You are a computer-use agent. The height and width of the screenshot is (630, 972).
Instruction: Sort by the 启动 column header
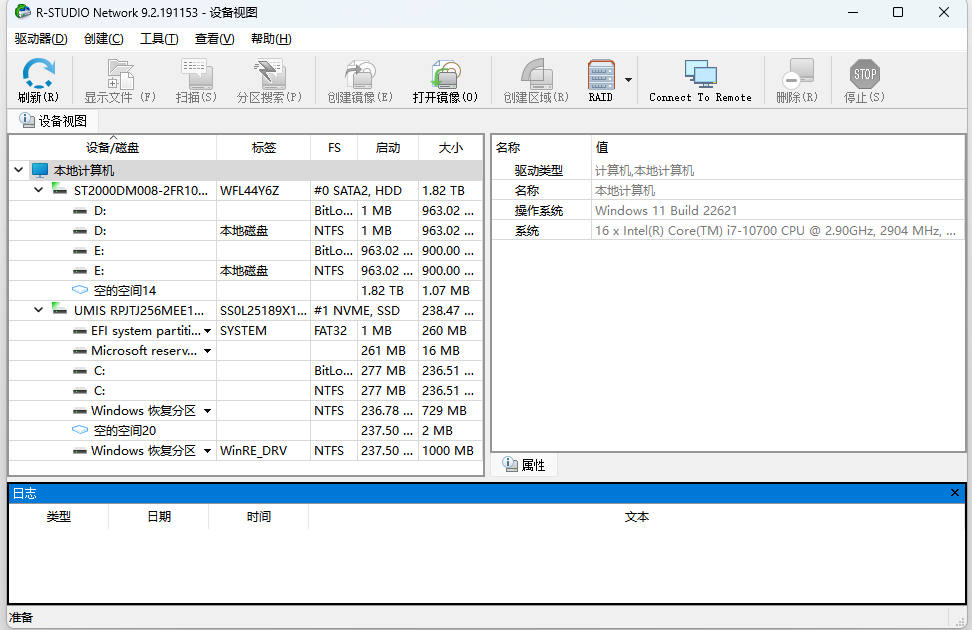(388, 148)
